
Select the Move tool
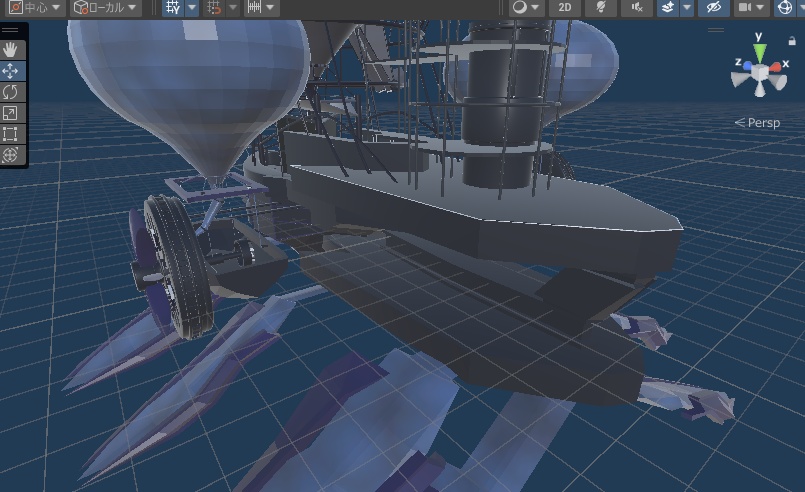coord(11,71)
